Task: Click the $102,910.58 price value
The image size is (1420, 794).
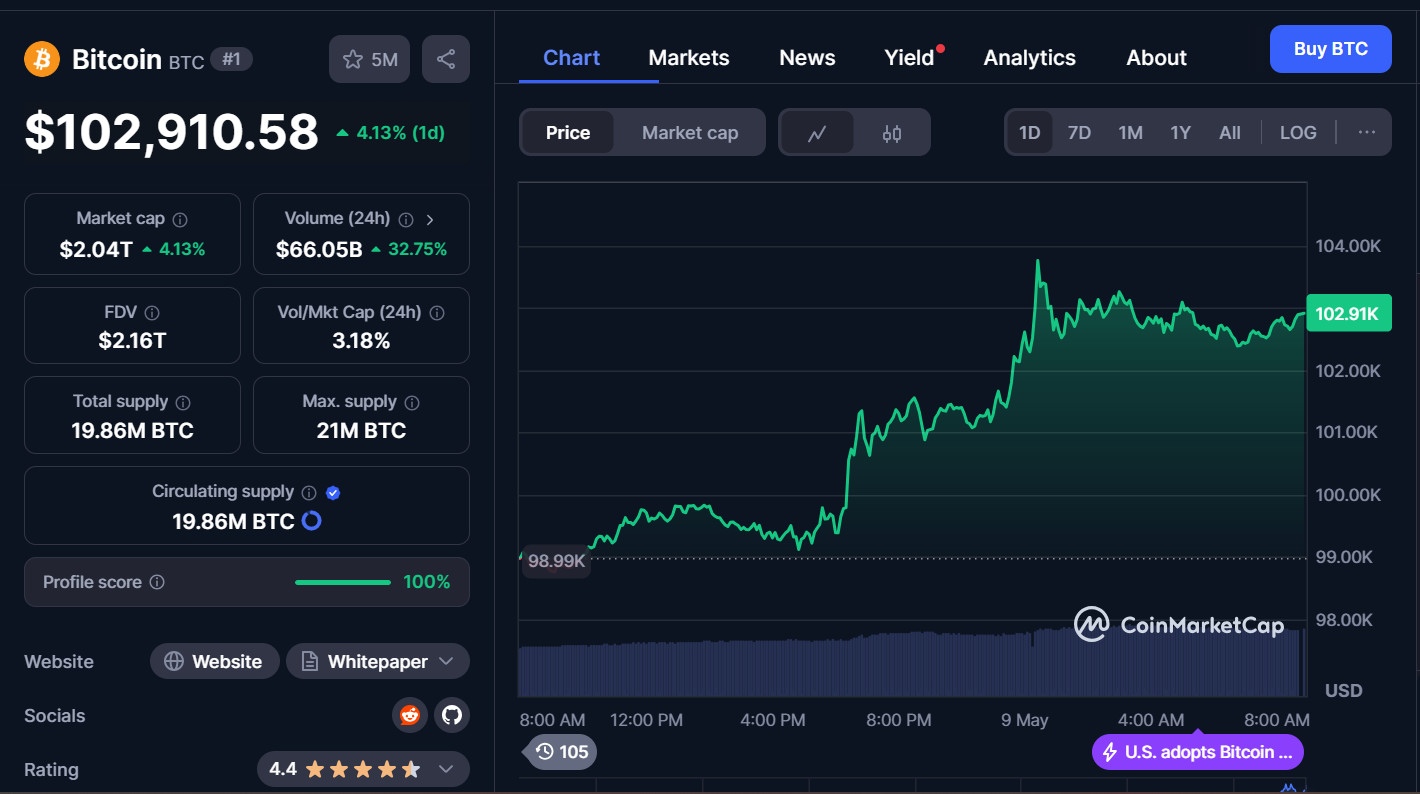Action: [171, 132]
